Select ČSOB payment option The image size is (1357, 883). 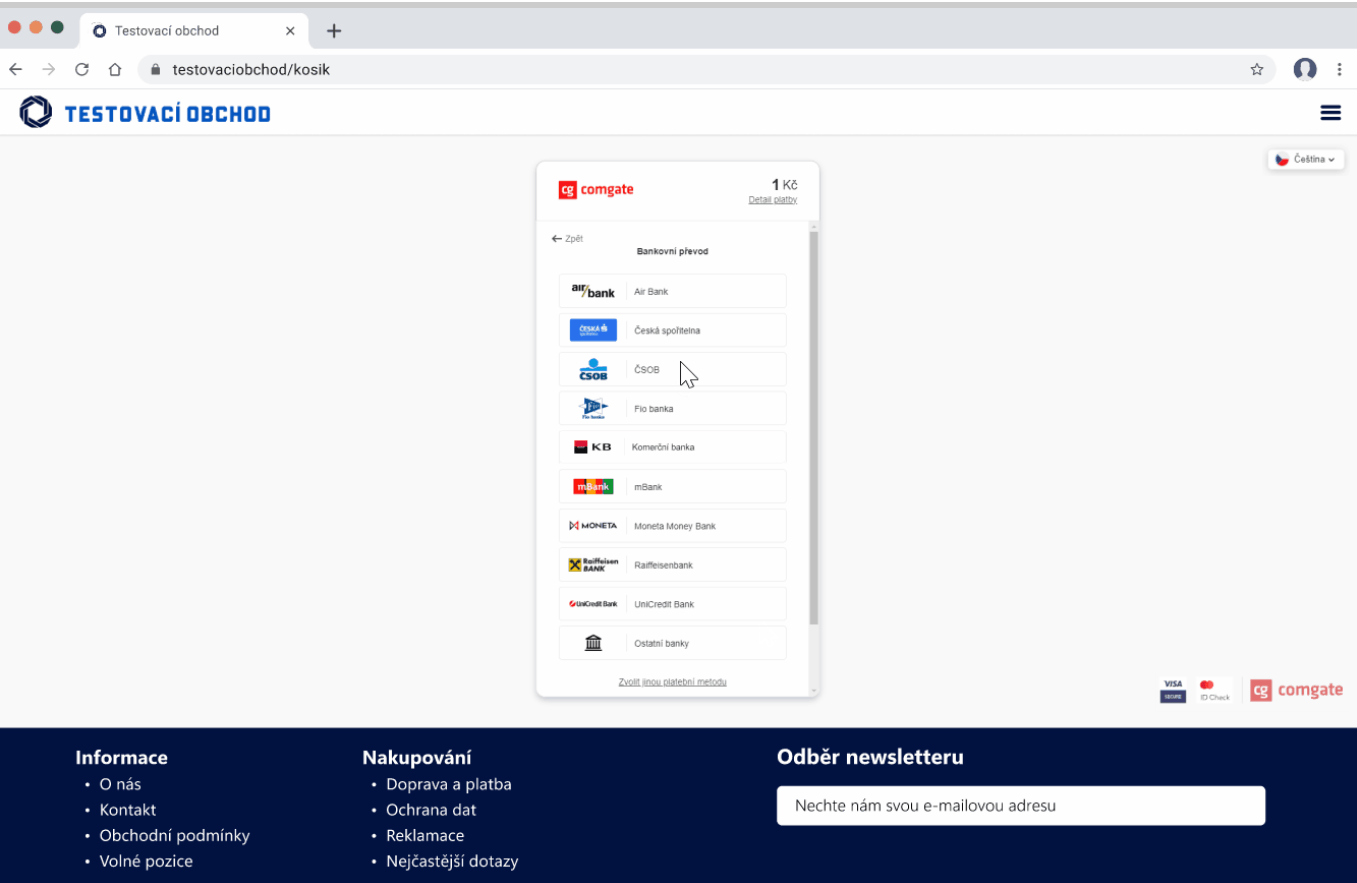click(x=672, y=369)
